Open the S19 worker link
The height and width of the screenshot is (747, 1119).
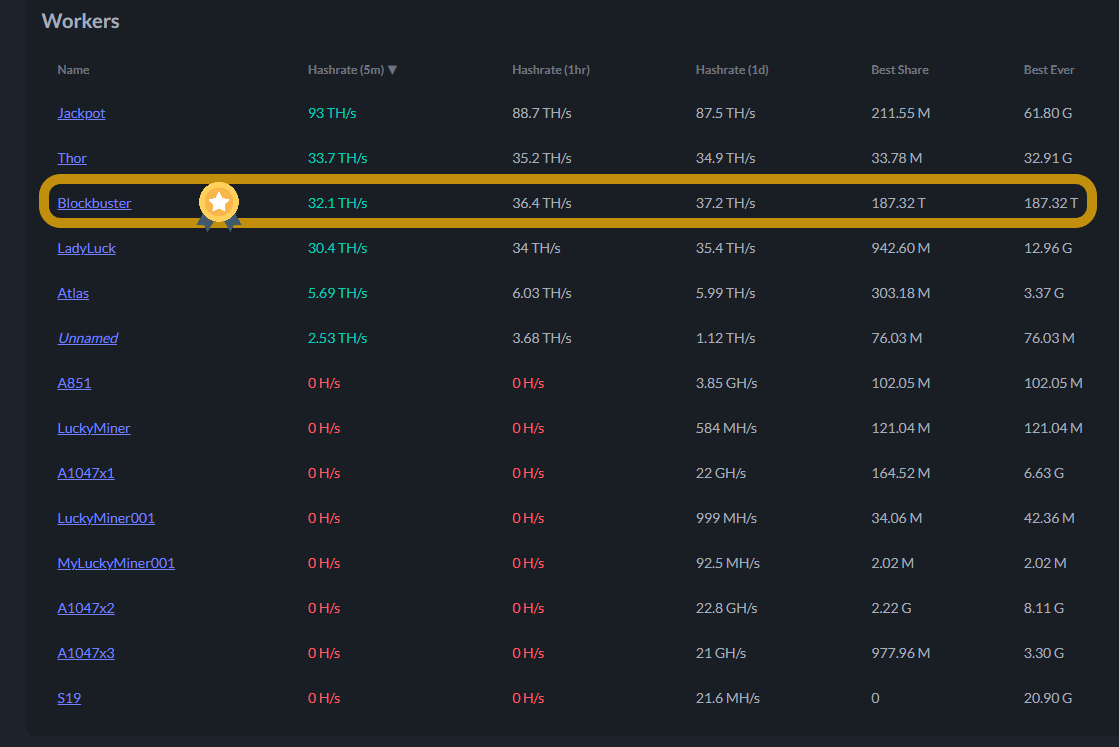(x=69, y=697)
